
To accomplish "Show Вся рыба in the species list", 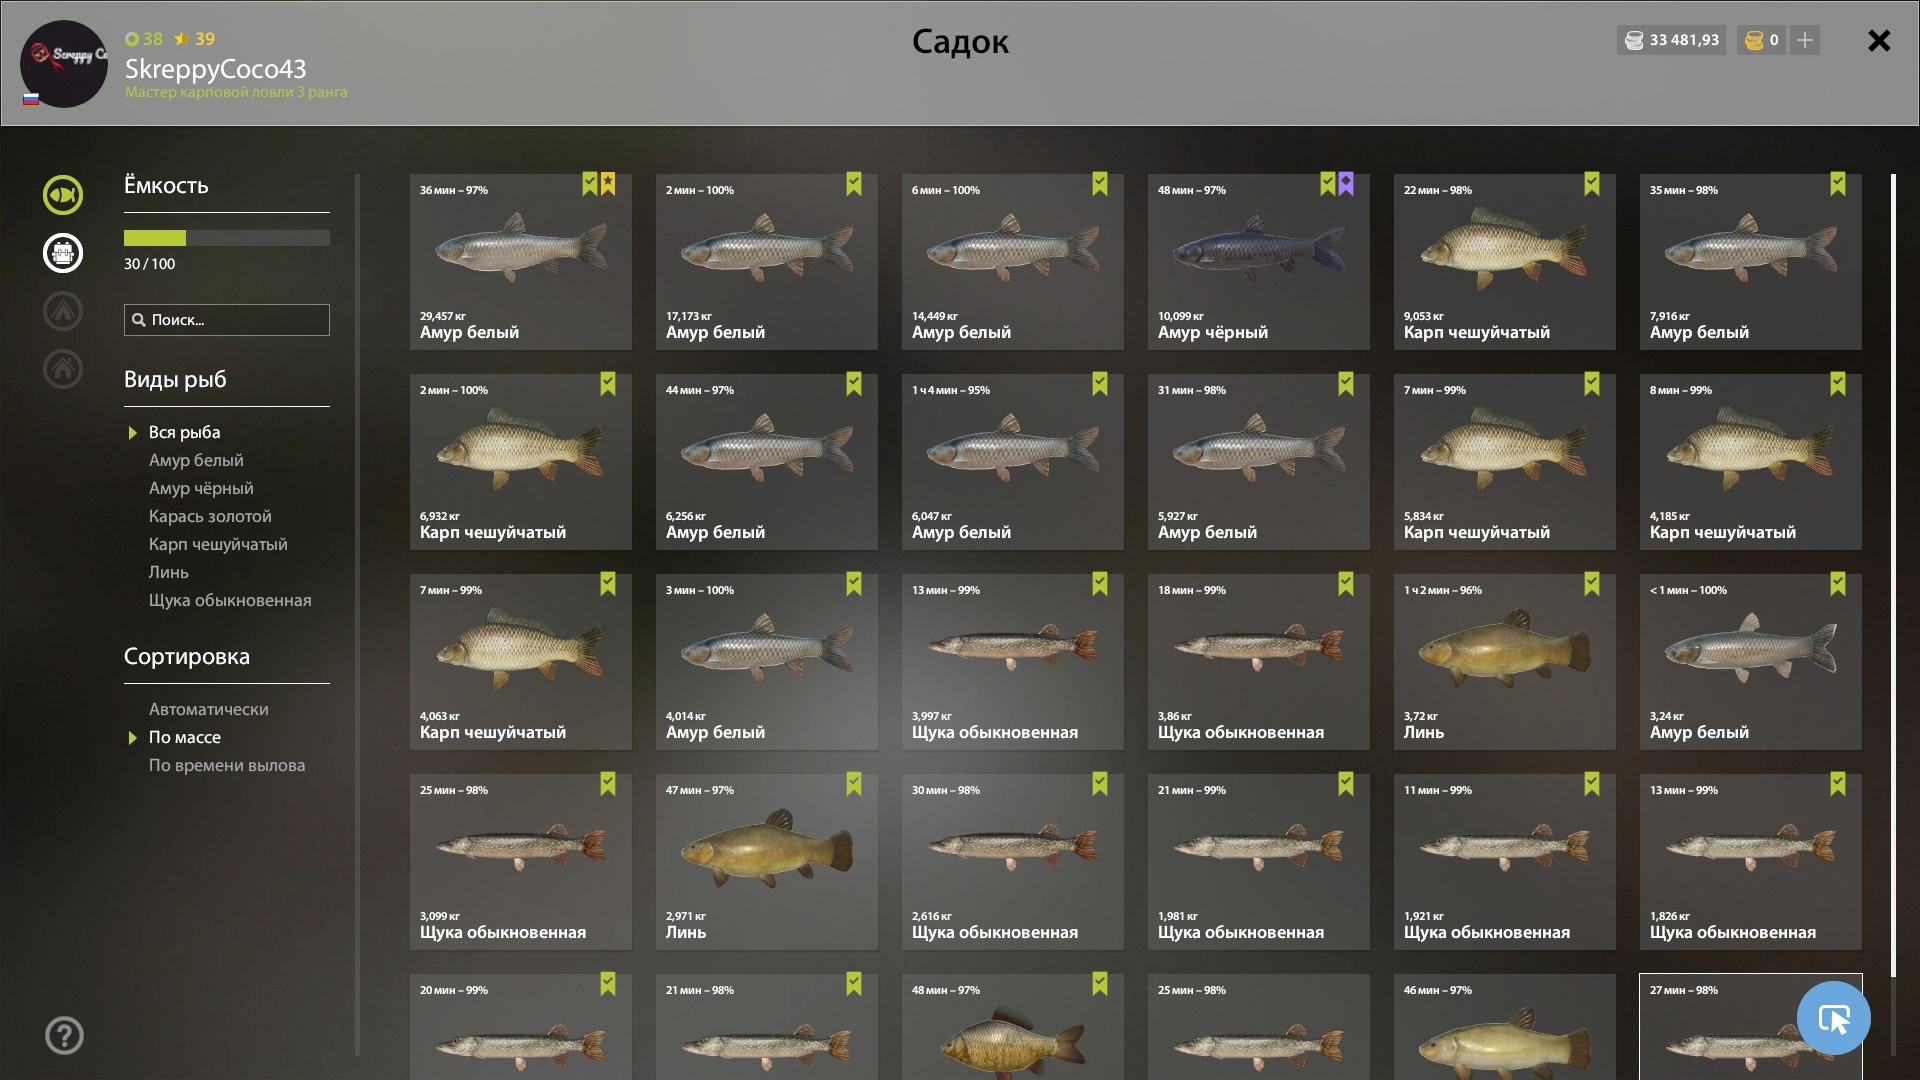I will click(x=185, y=432).
